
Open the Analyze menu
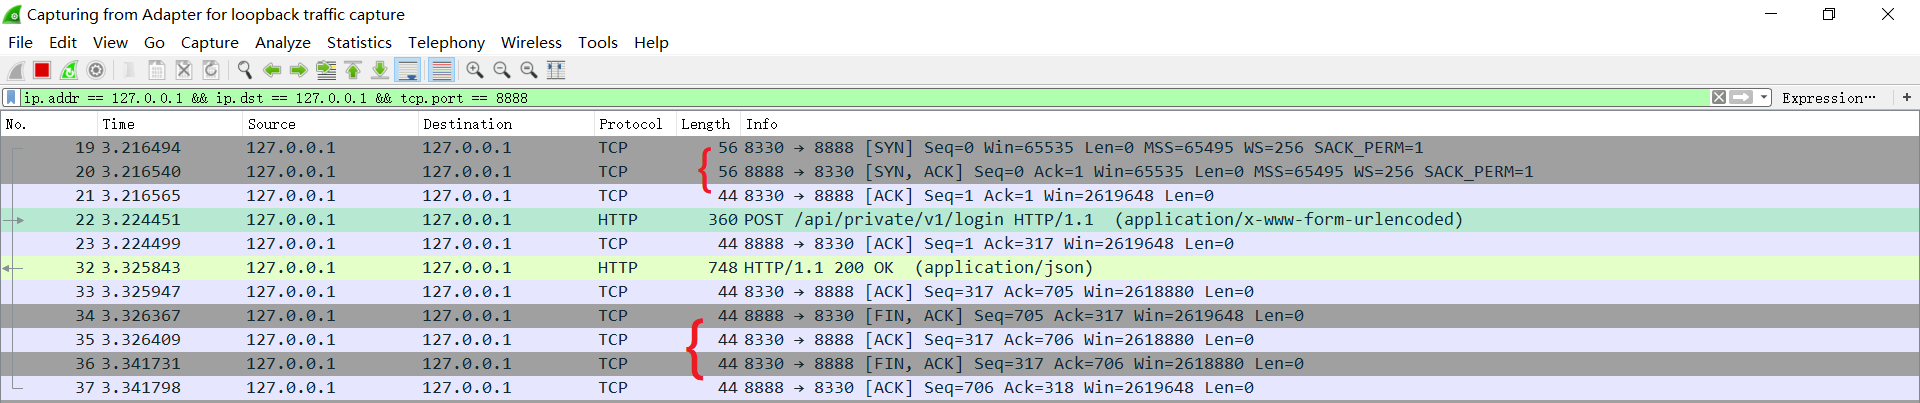pyautogui.click(x=282, y=42)
